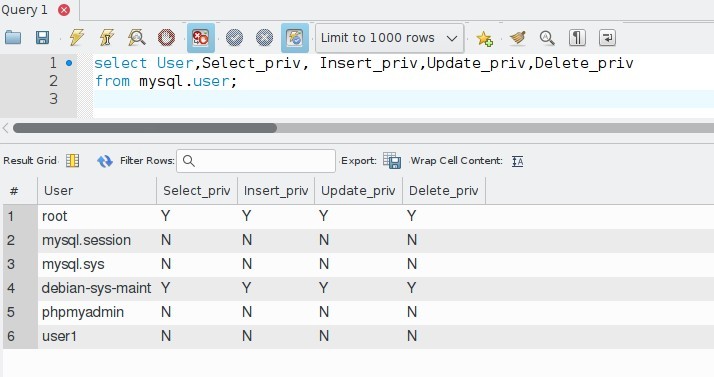Screen dimensions: 714x377
Task: Focus the Filter Rows search field
Action: 256,161
